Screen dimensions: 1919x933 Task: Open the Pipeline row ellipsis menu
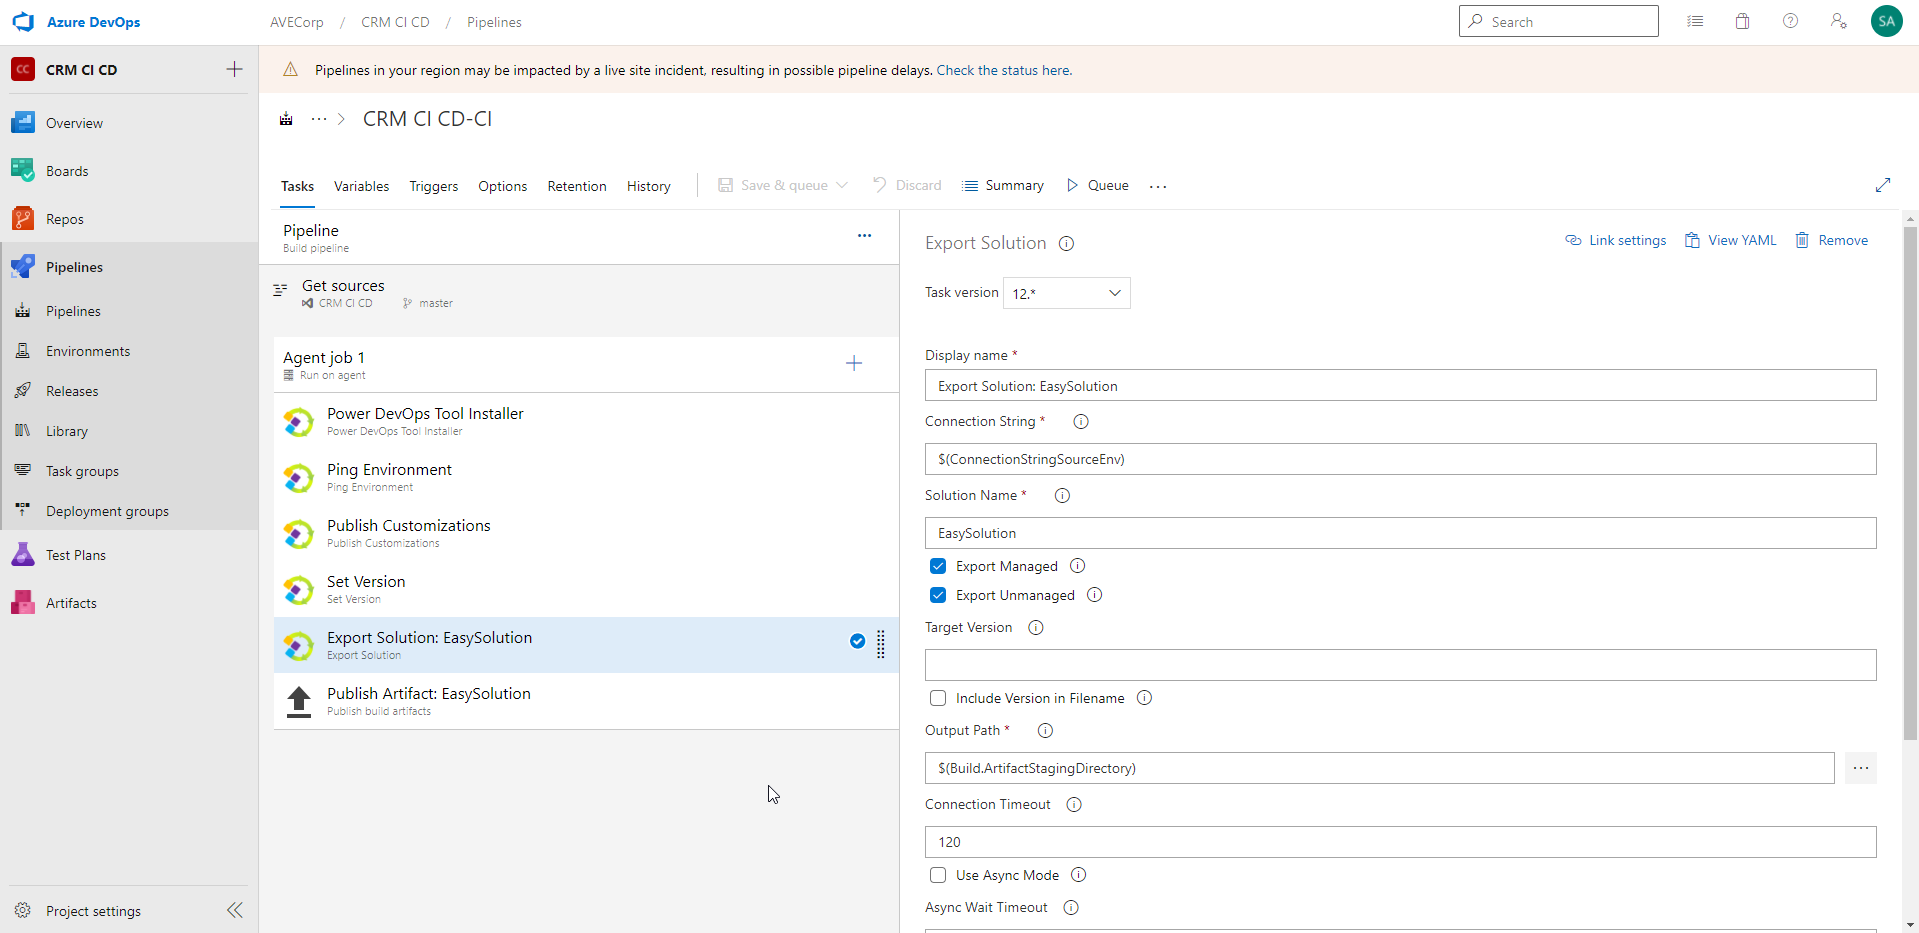pyautogui.click(x=864, y=236)
